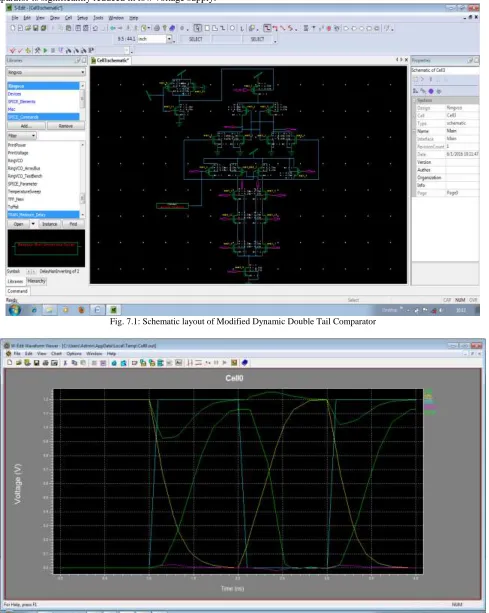Click the cell list vertical scrollbar
This screenshot has width=489, height=613.
(x=82, y=180)
